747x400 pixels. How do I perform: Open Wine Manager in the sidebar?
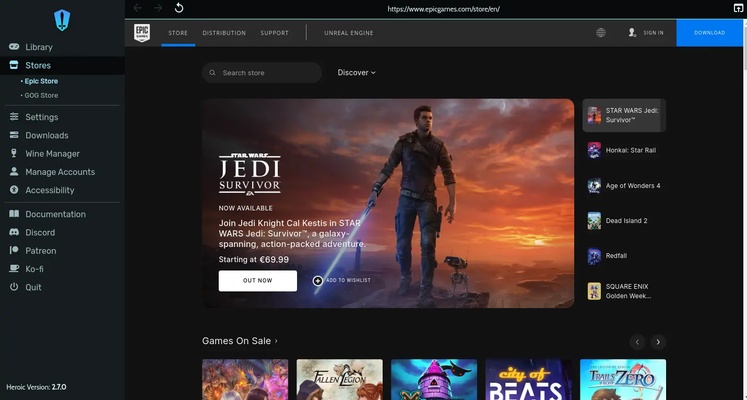pos(62,153)
